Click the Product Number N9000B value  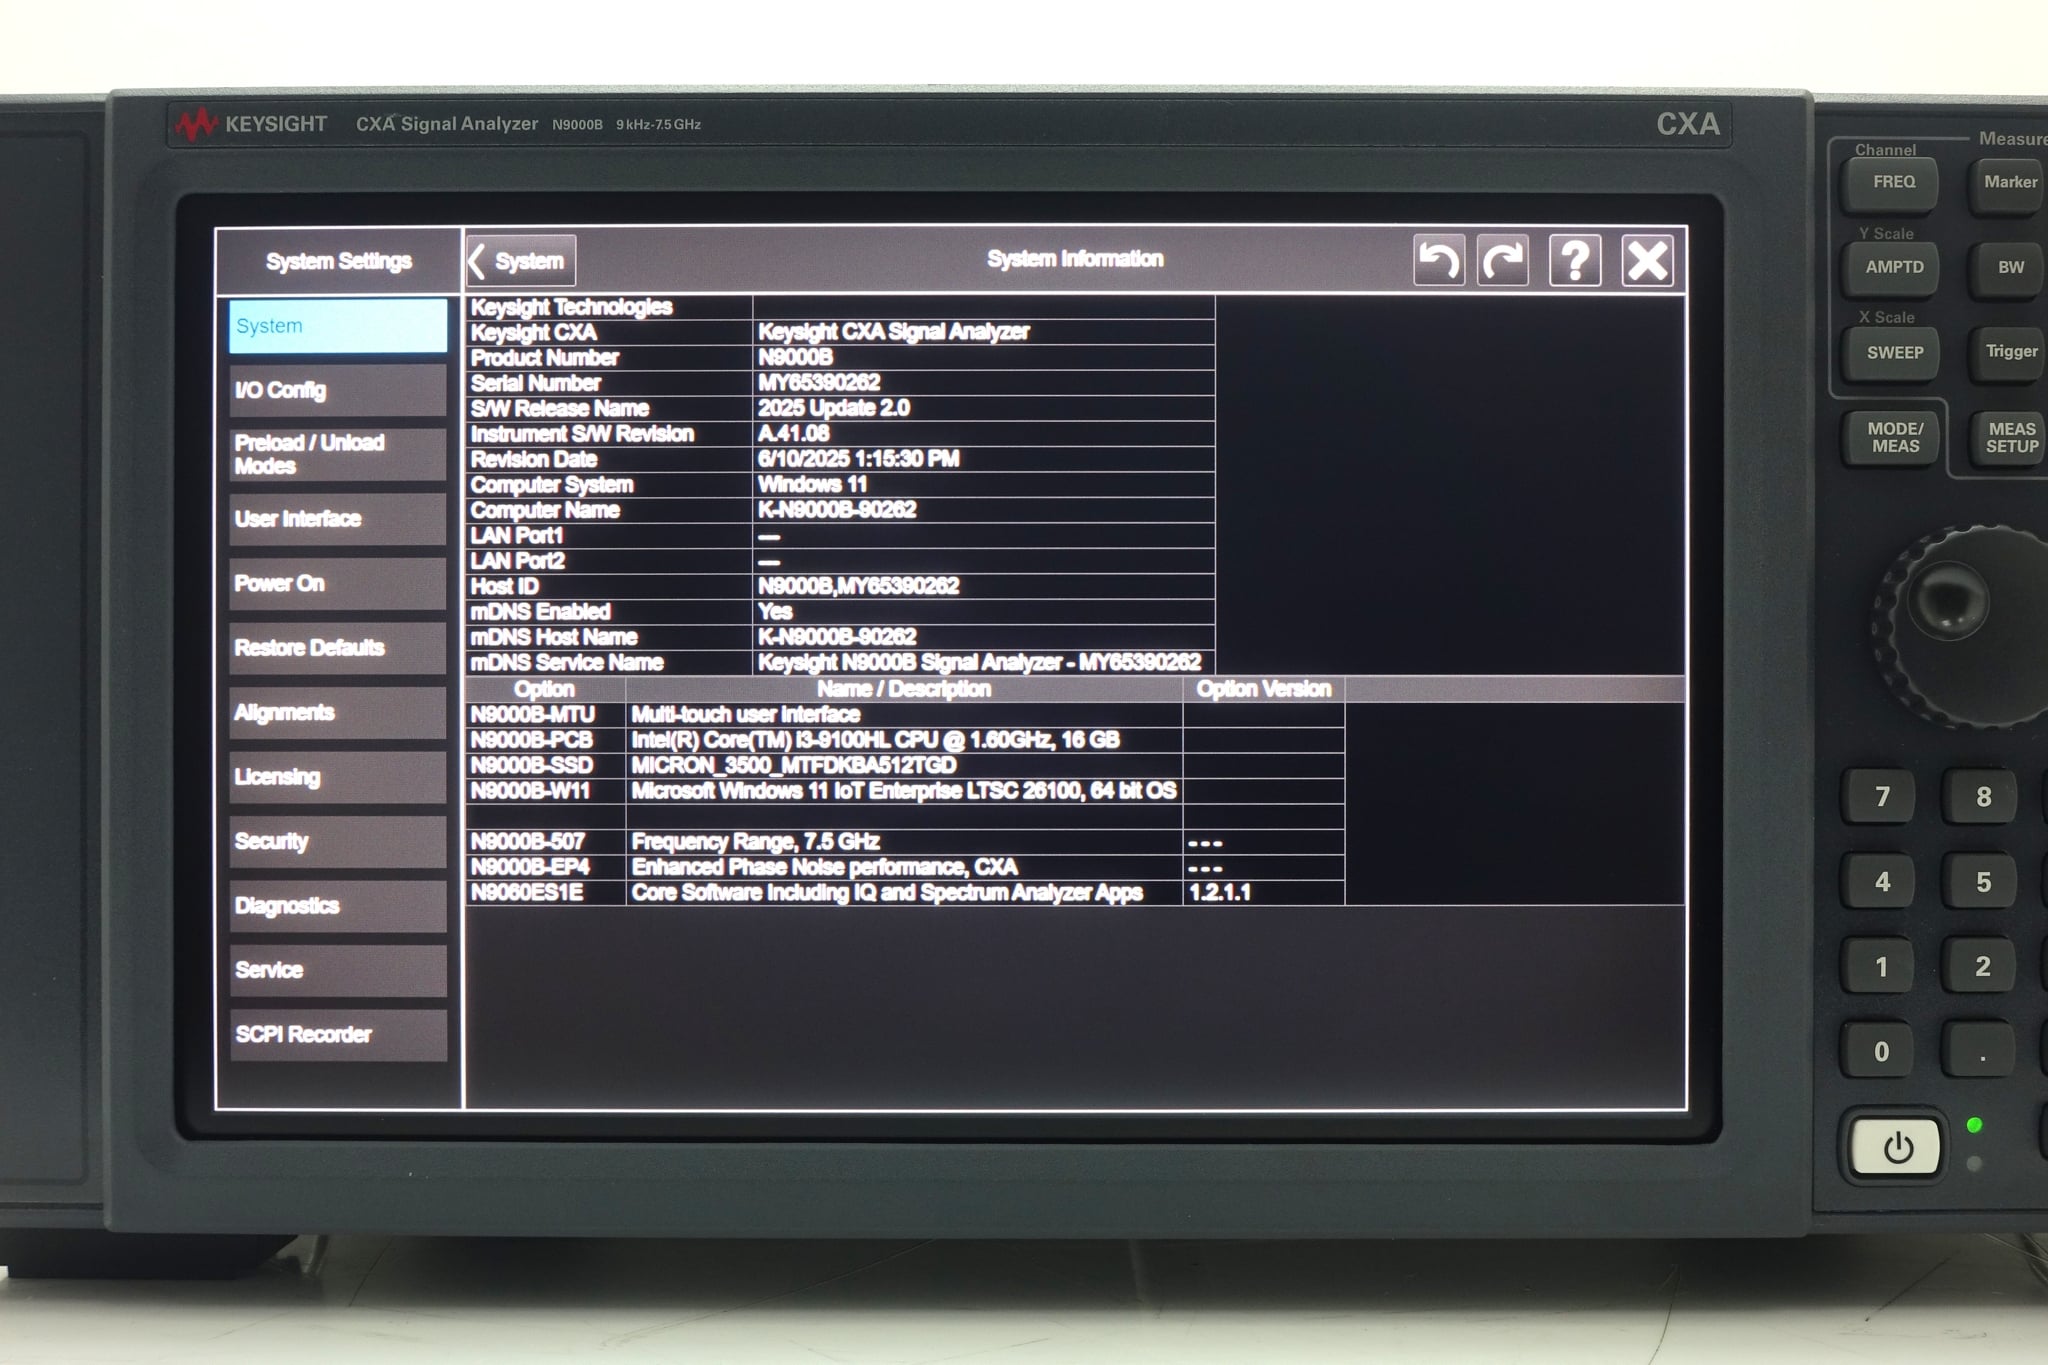click(x=795, y=358)
